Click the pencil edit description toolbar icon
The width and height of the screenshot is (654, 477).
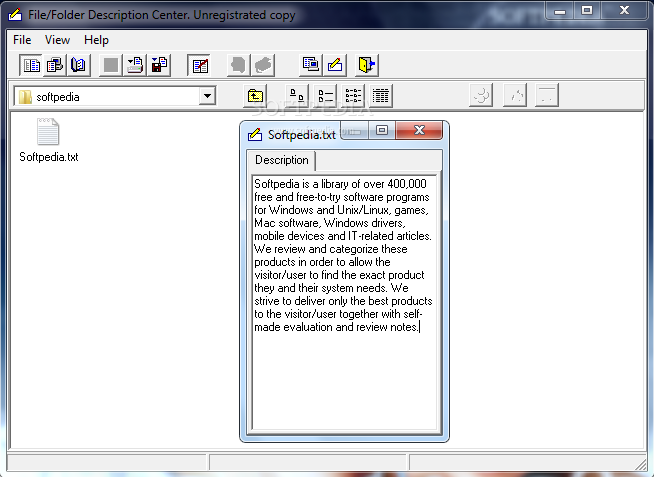335,65
